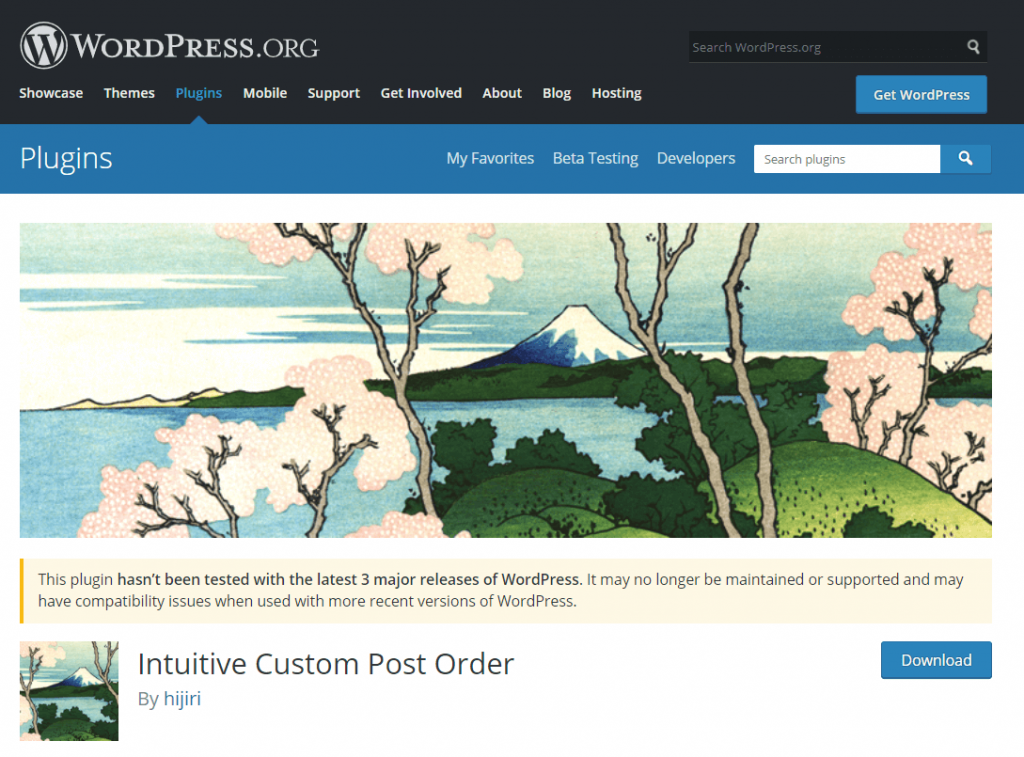
Task: Navigate to the About page
Action: (x=502, y=93)
